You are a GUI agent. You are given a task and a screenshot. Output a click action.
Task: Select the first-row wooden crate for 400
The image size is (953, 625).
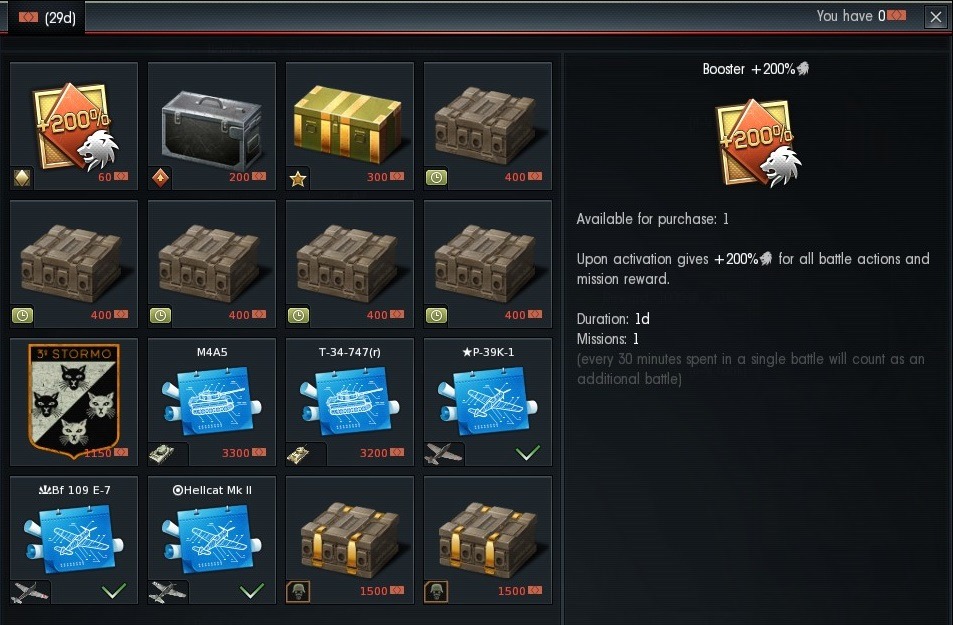488,126
